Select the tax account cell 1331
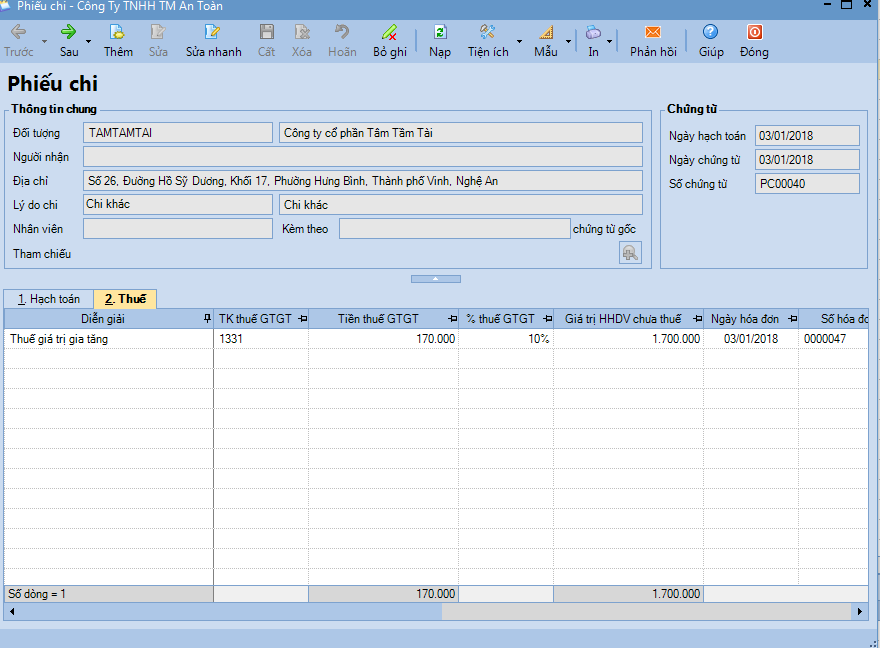The height and width of the screenshot is (648, 880). (x=261, y=339)
